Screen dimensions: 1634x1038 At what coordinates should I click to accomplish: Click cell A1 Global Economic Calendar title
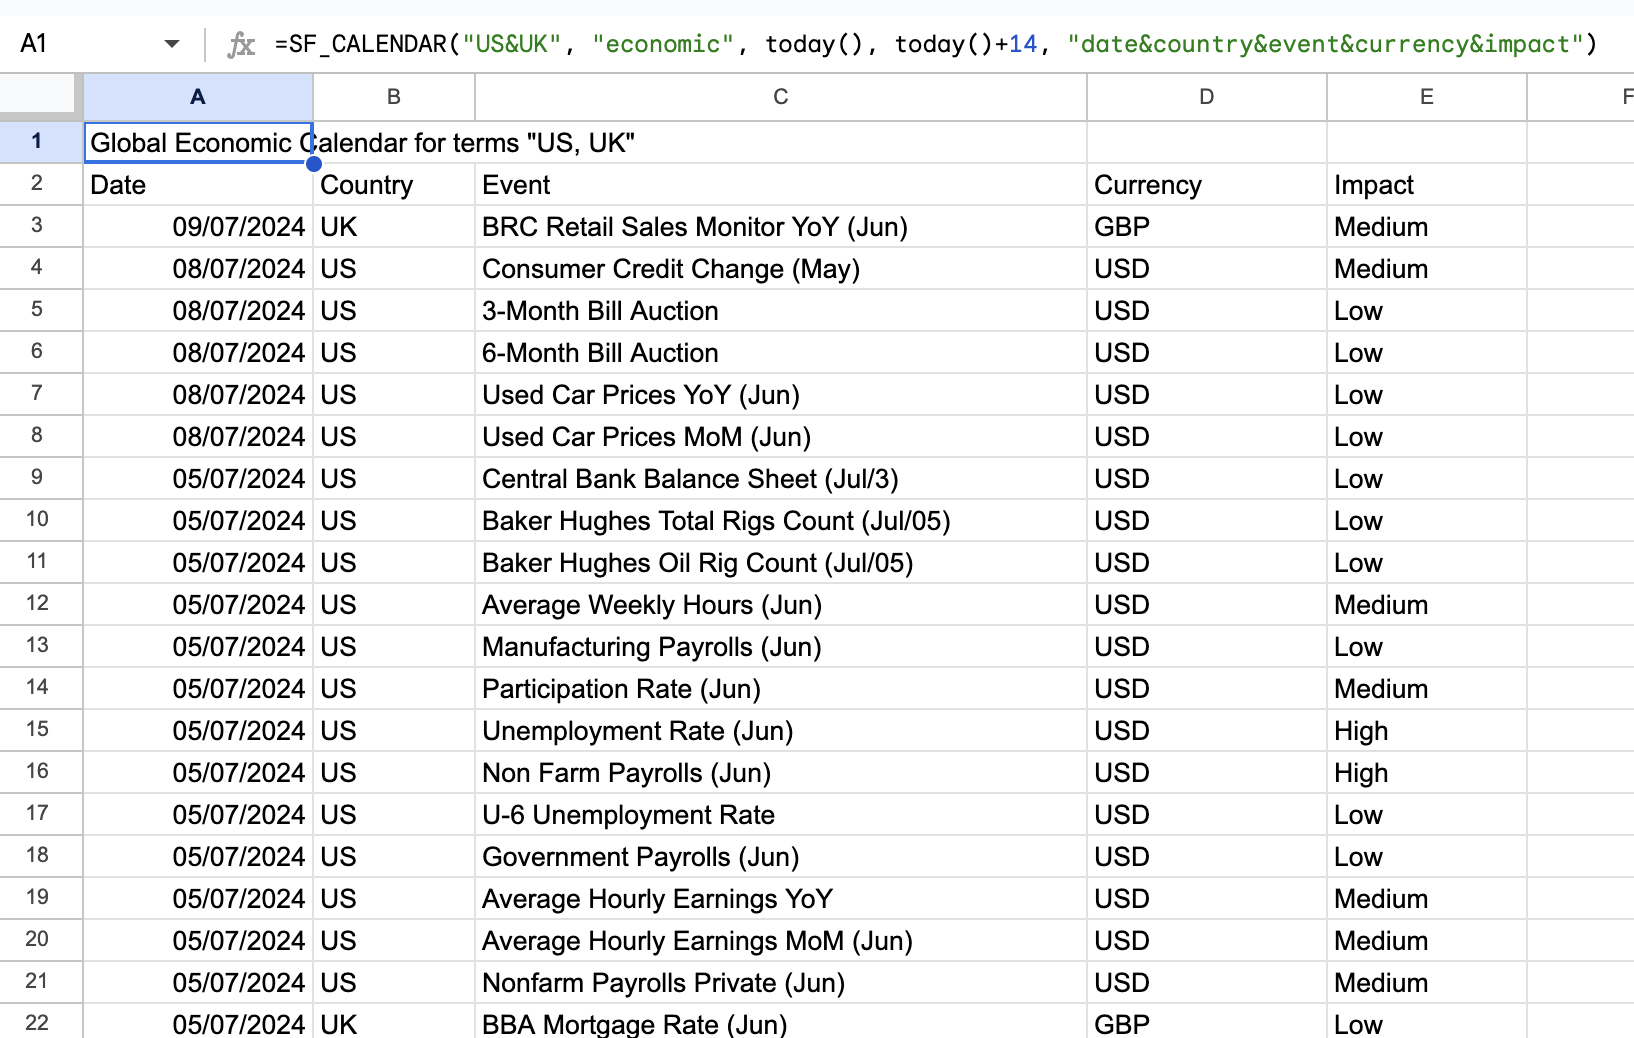pos(198,143)
